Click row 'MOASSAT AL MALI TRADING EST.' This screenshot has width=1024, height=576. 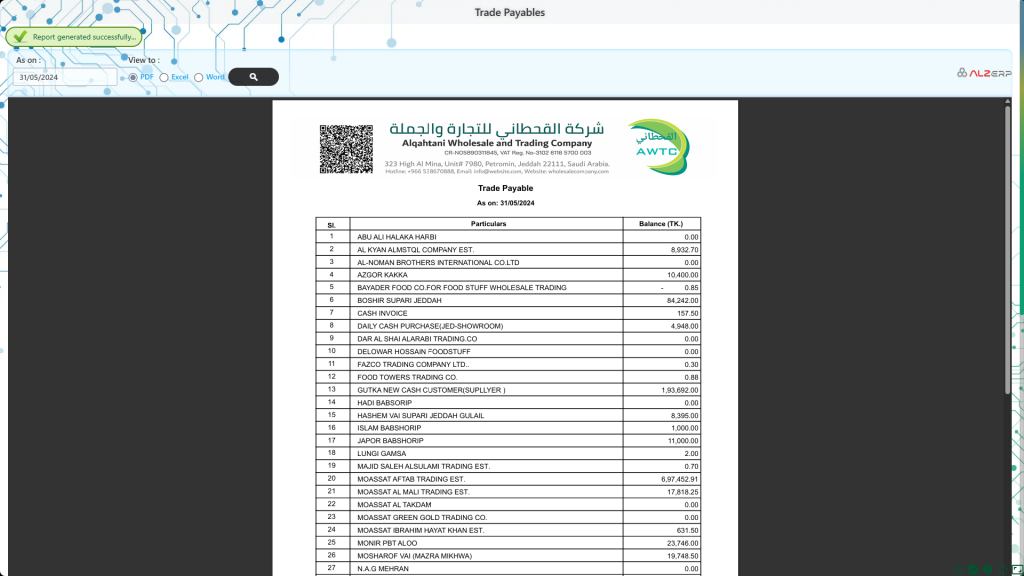point(508,492)
